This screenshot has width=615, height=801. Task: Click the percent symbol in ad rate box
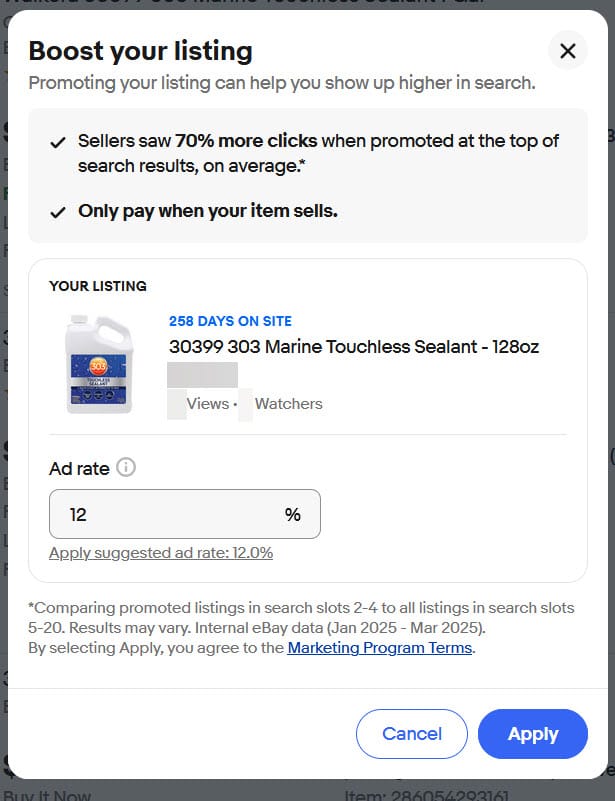[292, 515]
